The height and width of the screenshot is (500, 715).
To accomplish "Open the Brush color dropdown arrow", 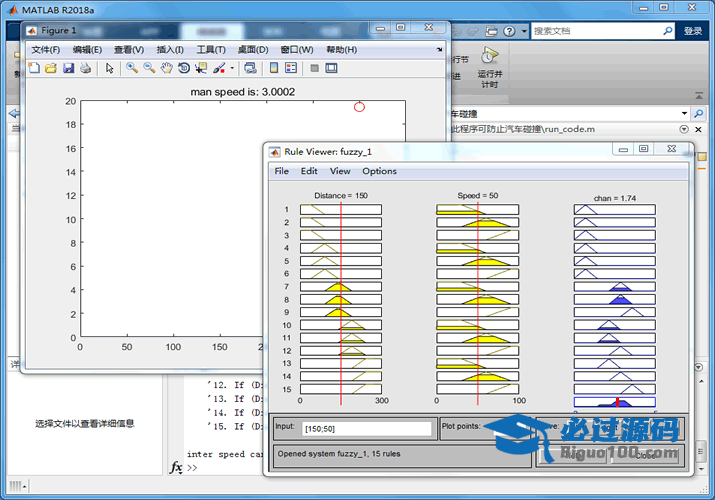I will pos(232,68).
